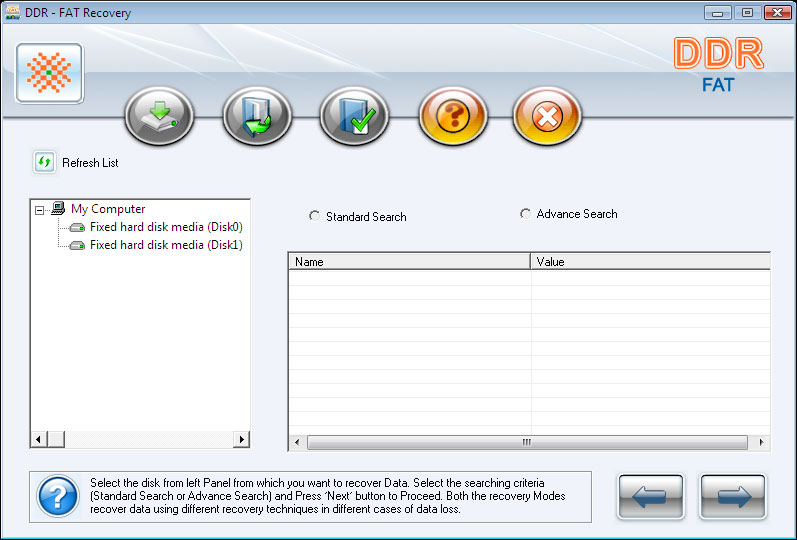797x540 pixels.
Task: Click the Back left-arrow button
Action: point(651,497)
